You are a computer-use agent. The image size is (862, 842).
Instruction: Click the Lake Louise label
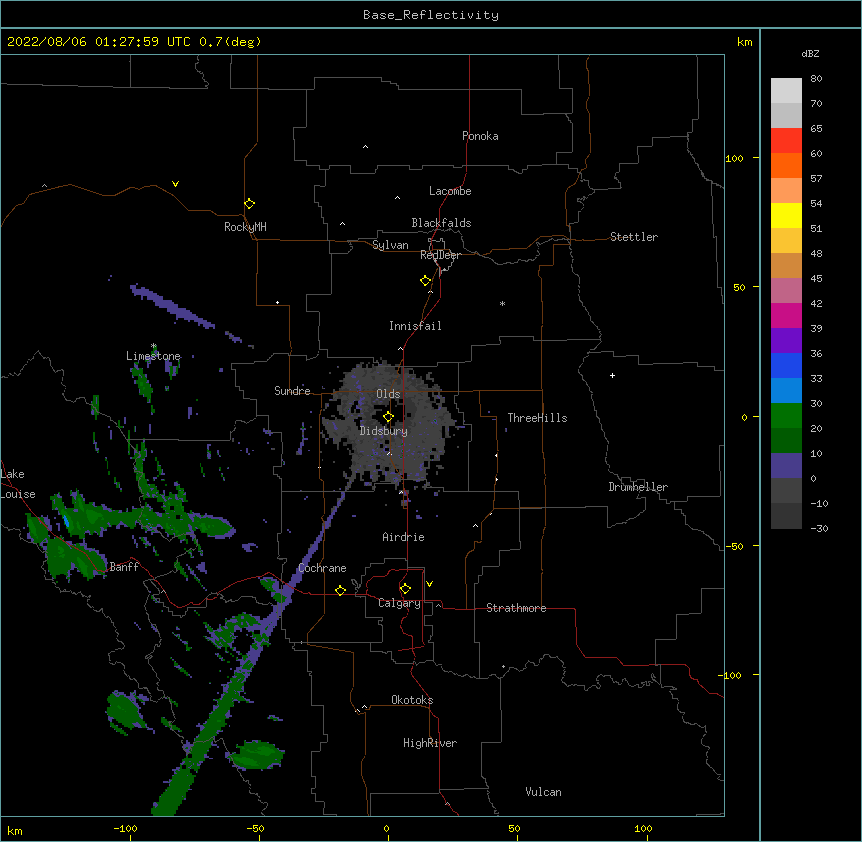click(x=18, y=484)
